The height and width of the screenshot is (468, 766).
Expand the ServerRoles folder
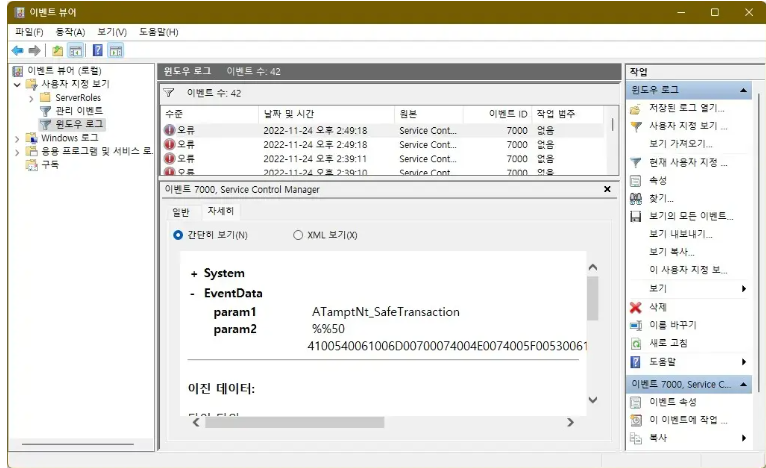point(31,98)
